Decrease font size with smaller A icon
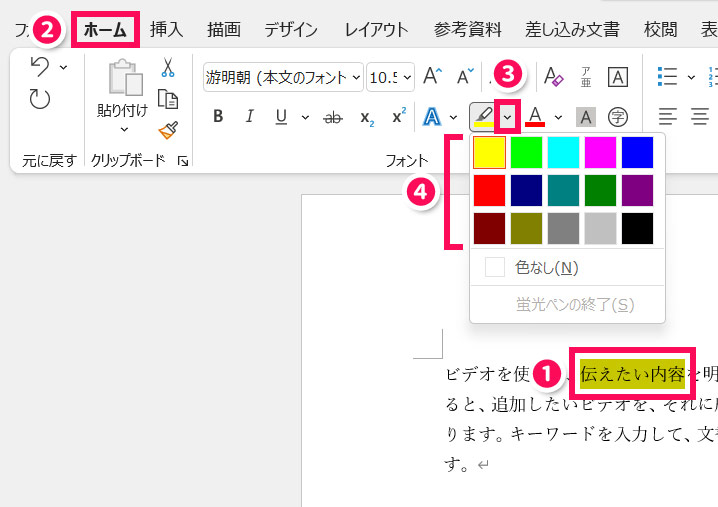The width and height of the screenshot is (718, 507). (x=465, y=76)
